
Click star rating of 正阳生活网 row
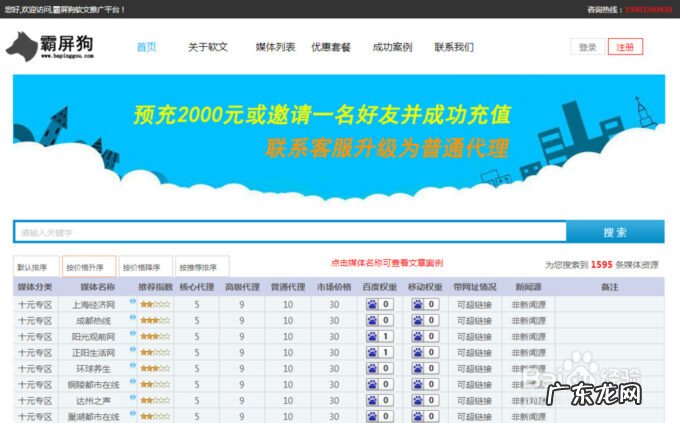tap(155, 353)
